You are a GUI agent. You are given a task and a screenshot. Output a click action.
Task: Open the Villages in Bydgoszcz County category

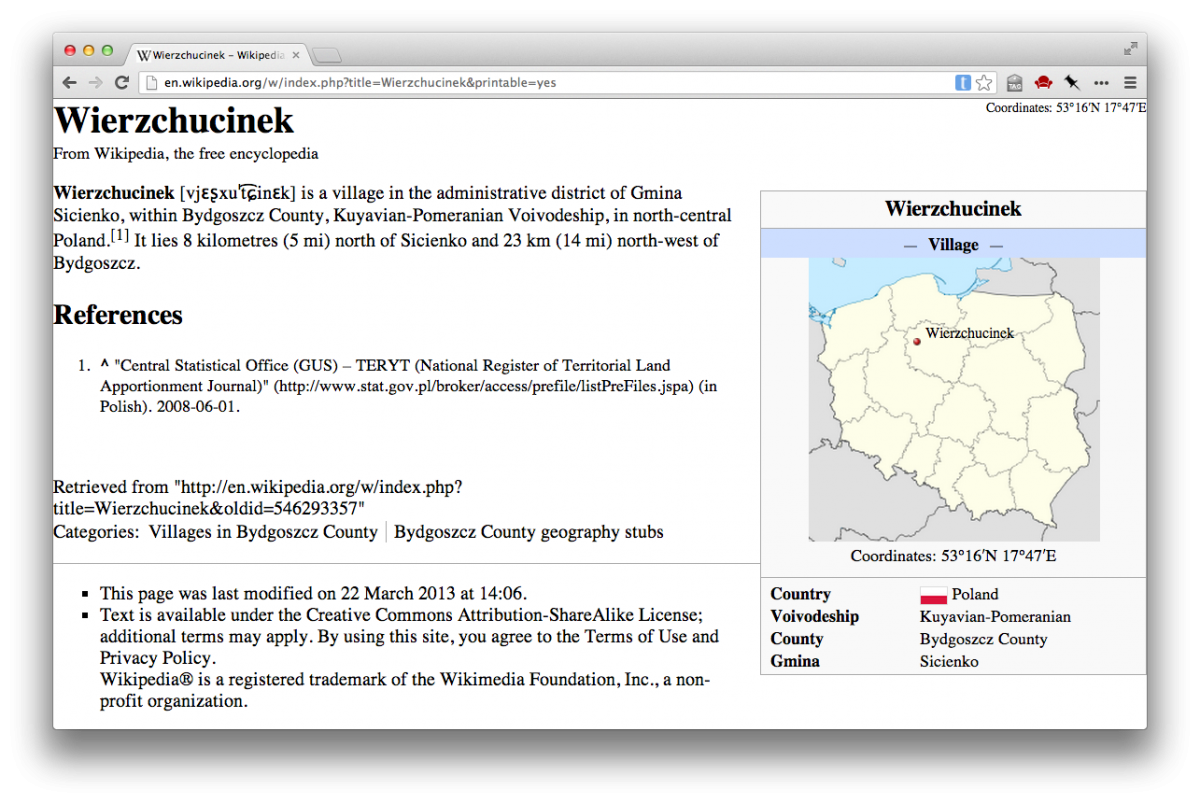click(263, 532)
